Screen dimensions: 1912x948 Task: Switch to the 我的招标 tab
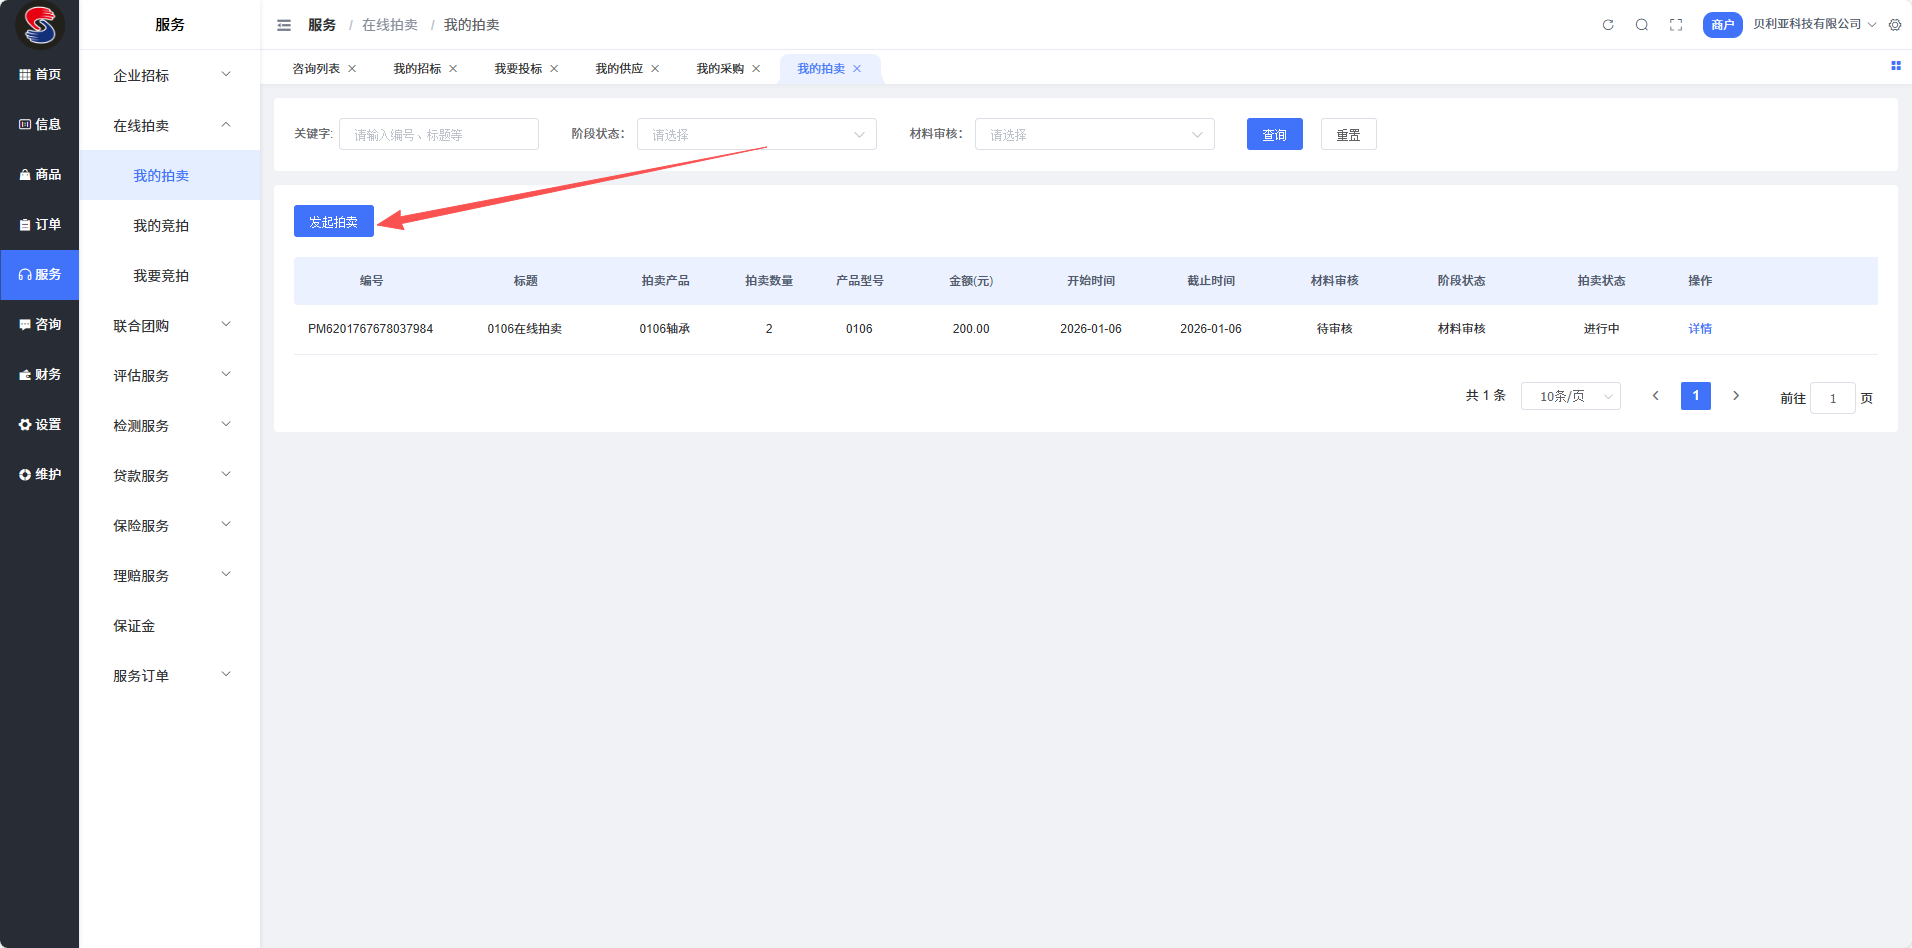click(417, 69)
